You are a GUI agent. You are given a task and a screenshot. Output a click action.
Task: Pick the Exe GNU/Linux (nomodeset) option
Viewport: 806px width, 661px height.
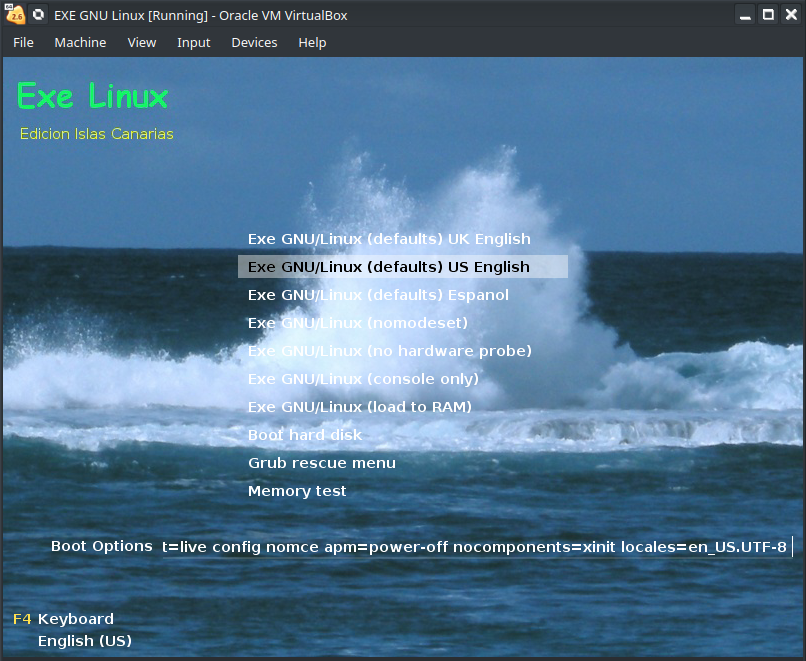[358, 323]
